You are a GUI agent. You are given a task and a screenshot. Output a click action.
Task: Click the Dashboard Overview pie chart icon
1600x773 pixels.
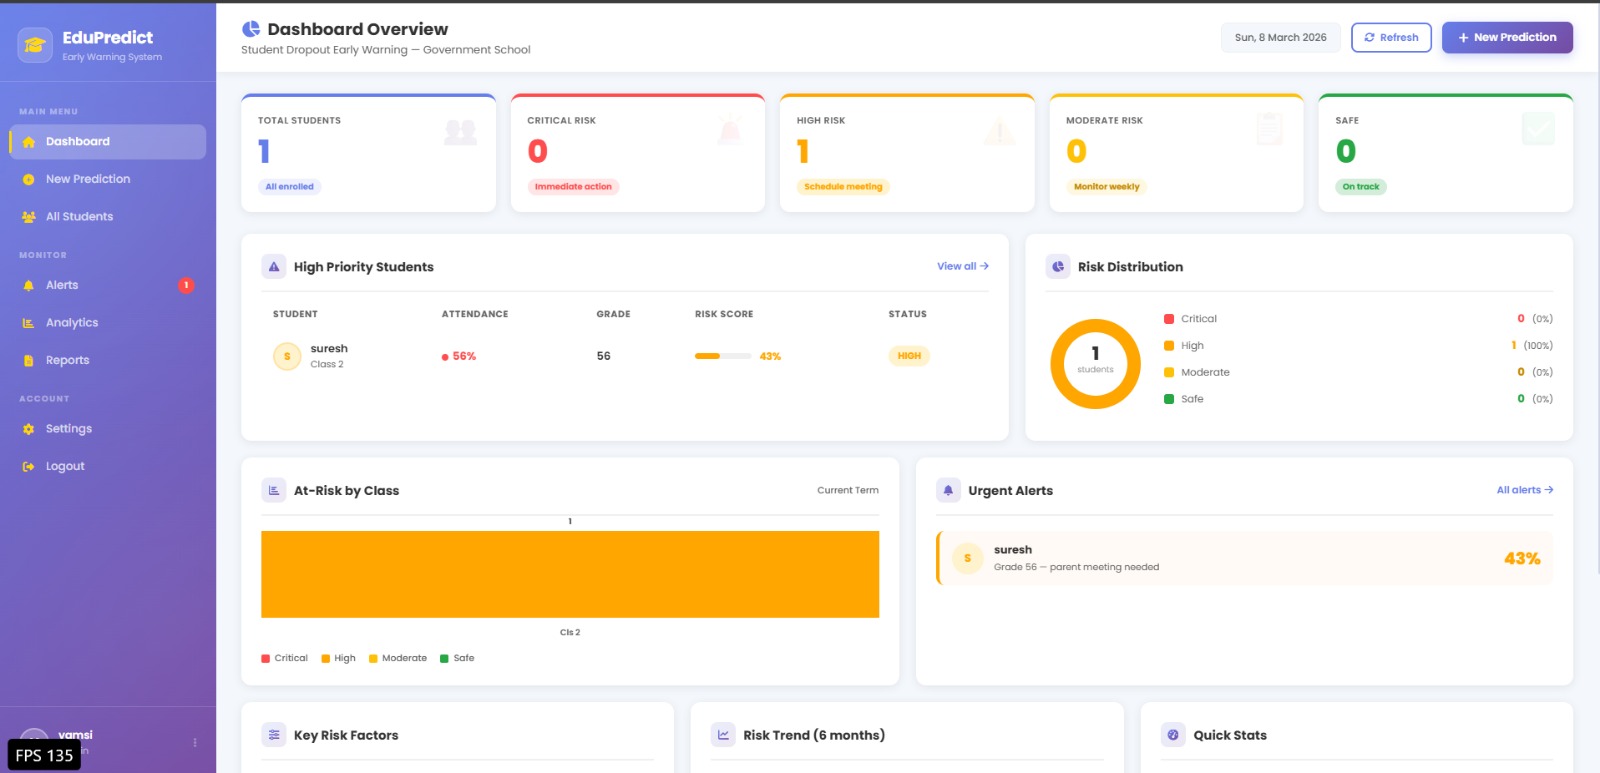pyautogui.click(x=251, y=29)
